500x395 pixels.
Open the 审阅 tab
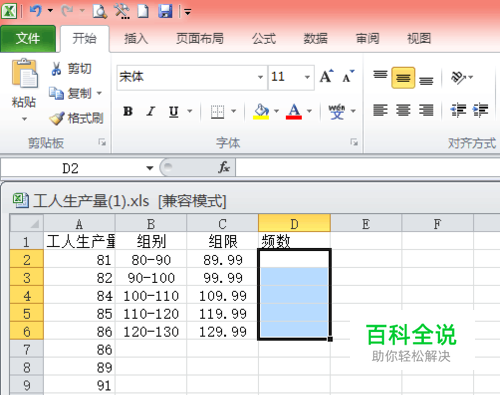367,39
